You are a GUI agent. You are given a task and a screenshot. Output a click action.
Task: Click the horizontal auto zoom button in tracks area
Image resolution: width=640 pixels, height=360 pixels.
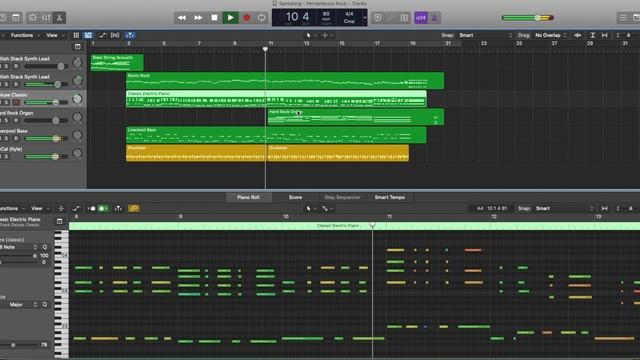point(604,36)
